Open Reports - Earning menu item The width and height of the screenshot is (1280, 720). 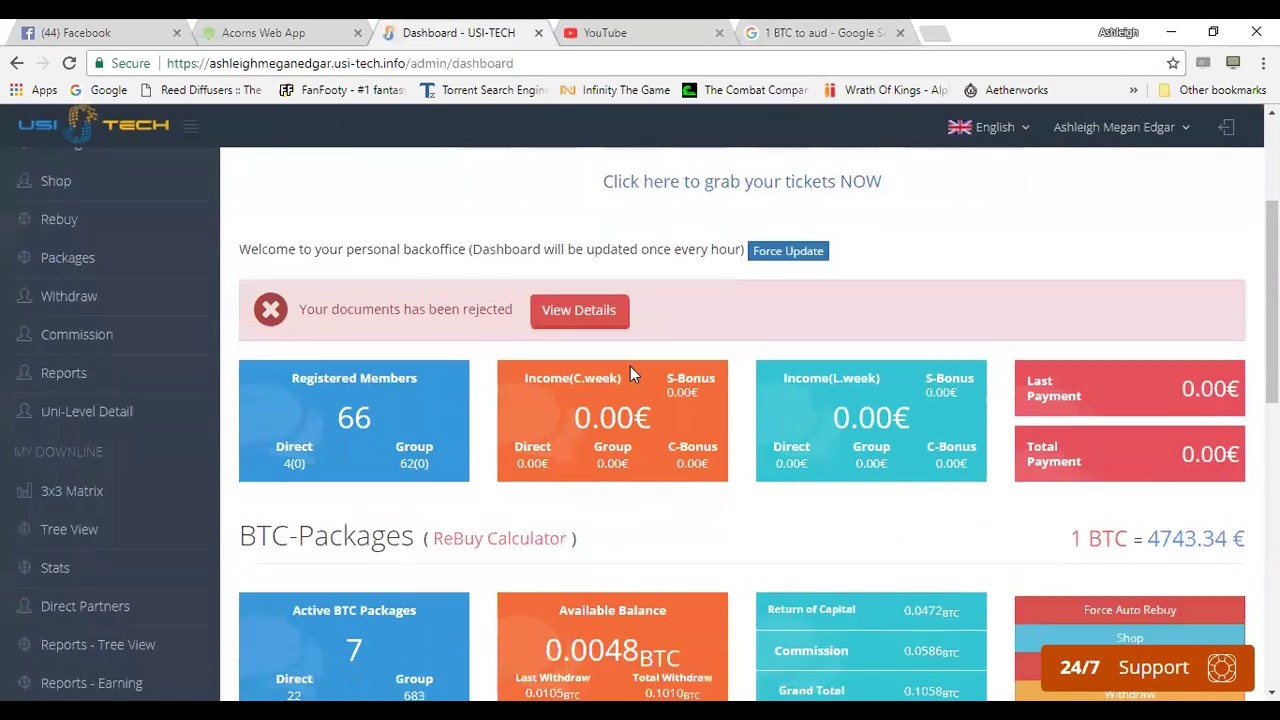pos(92,683)
